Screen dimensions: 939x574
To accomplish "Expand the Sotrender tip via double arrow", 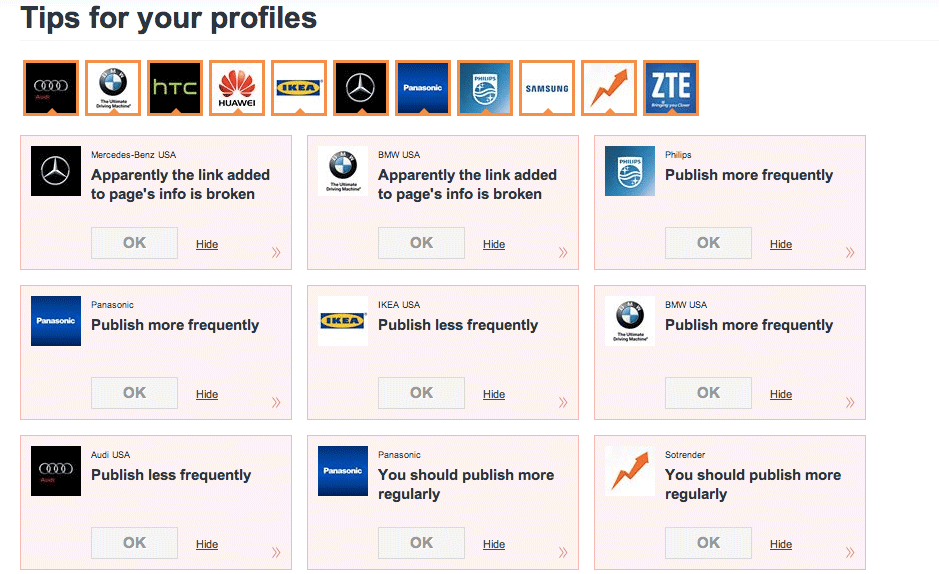I will 850,553.
